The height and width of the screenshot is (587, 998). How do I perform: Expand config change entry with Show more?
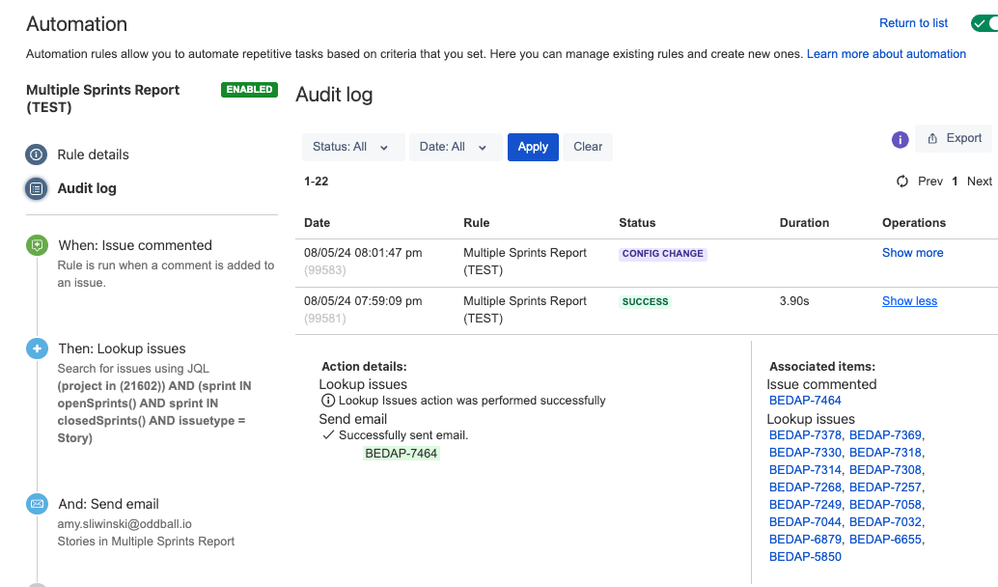click(912, 253)
